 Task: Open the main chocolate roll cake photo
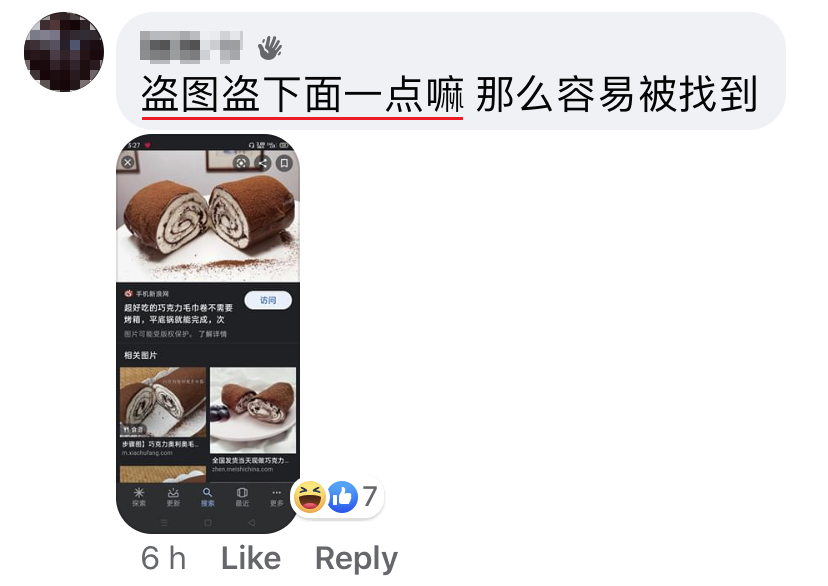pos(208,216)
